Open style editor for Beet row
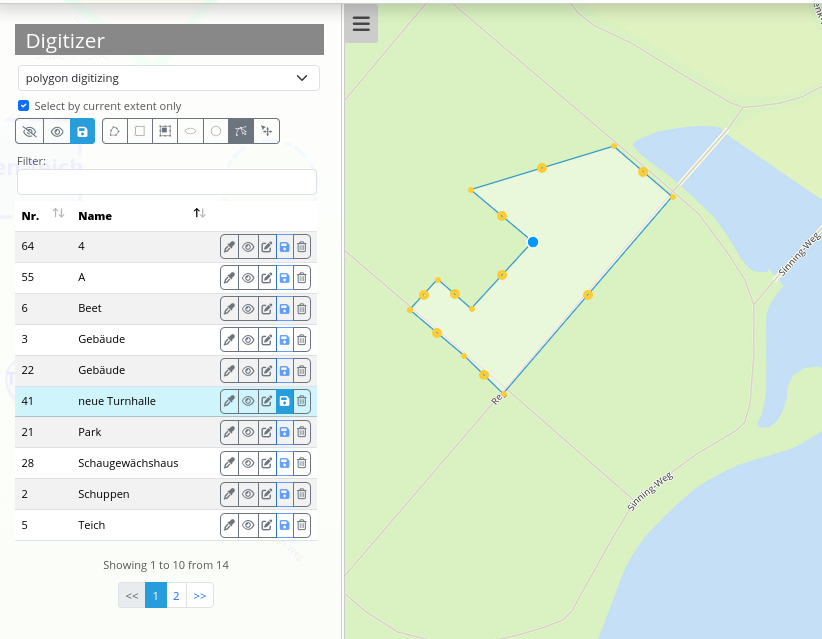822x639 pixels. pyautogui.click(x=230, y=308)
